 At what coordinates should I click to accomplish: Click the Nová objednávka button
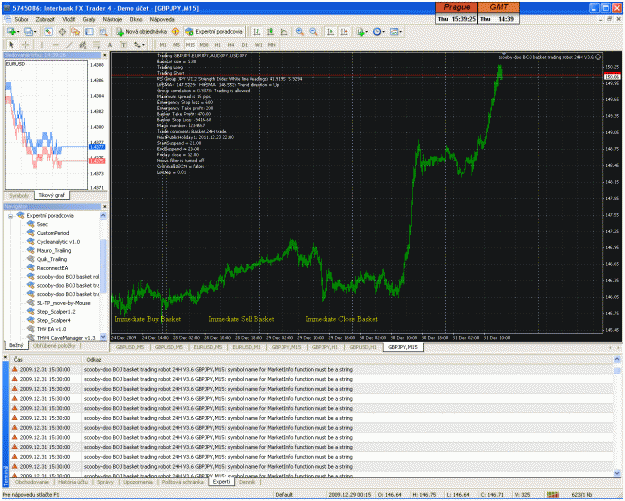[142, 31]
